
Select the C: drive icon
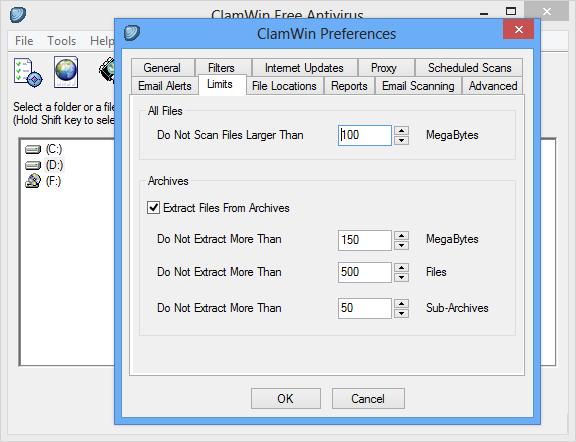[33, 150]
